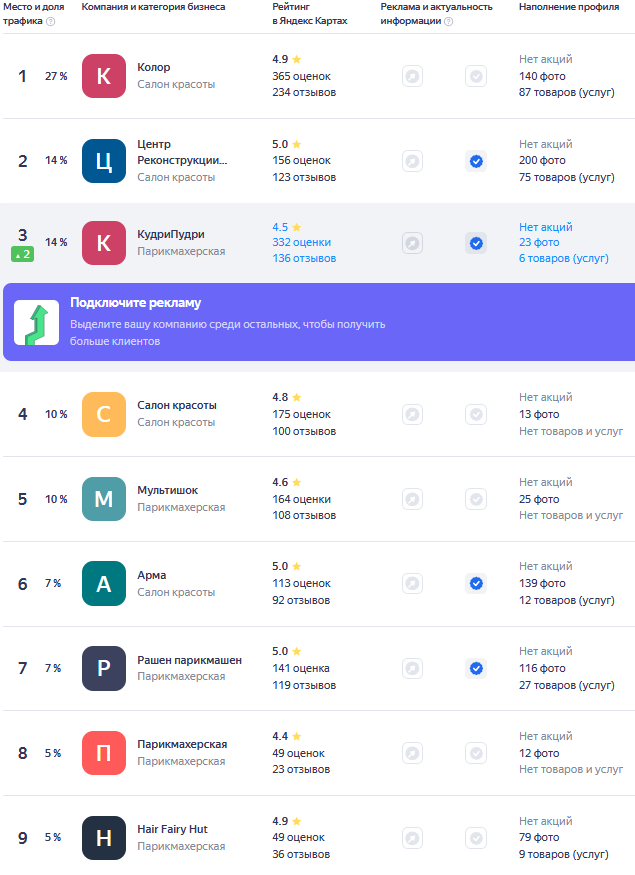Screen dimensions: 635x875
Task: Click the 141 оценка text
Action: 301,668
